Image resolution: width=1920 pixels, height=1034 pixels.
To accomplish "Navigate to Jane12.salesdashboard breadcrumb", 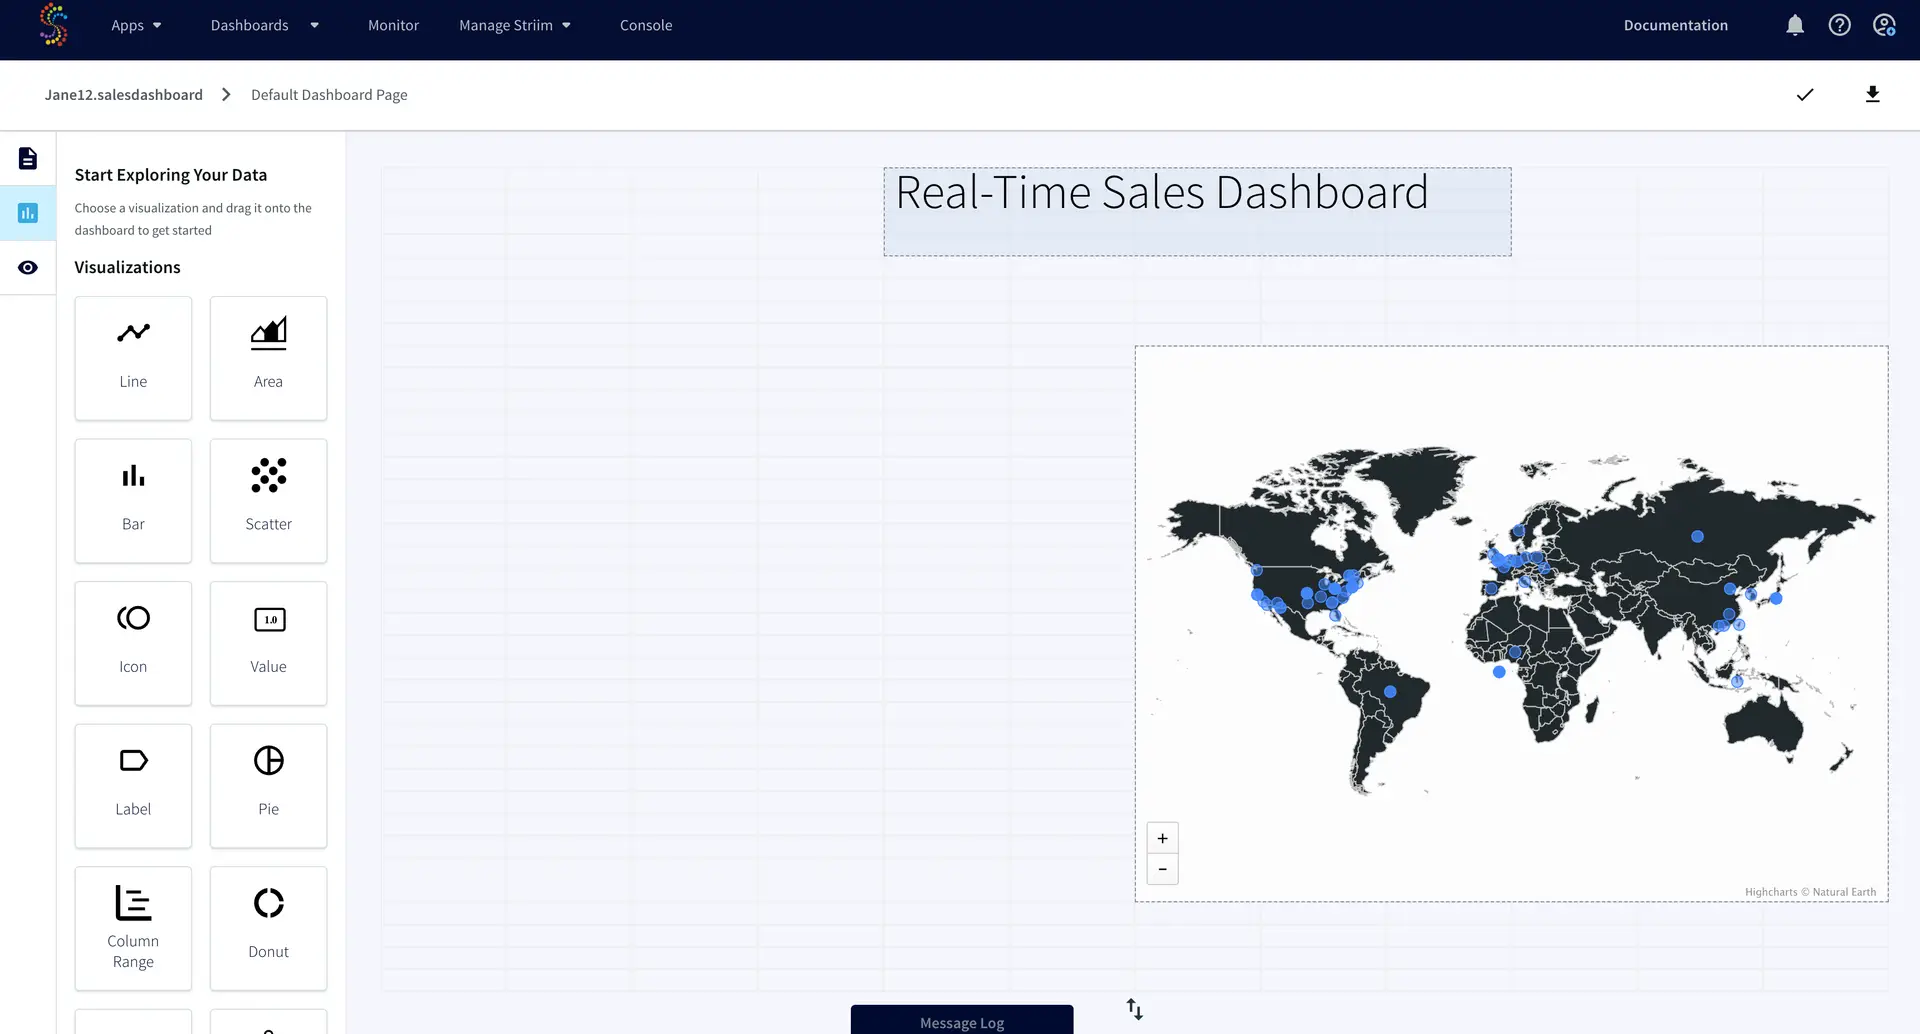I will [124, 95].
